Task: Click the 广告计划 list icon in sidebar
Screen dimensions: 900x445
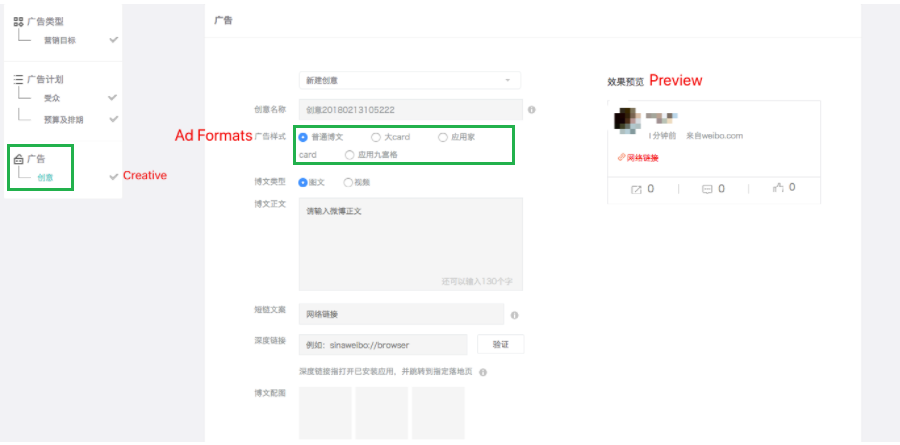Action: (18, 78)
